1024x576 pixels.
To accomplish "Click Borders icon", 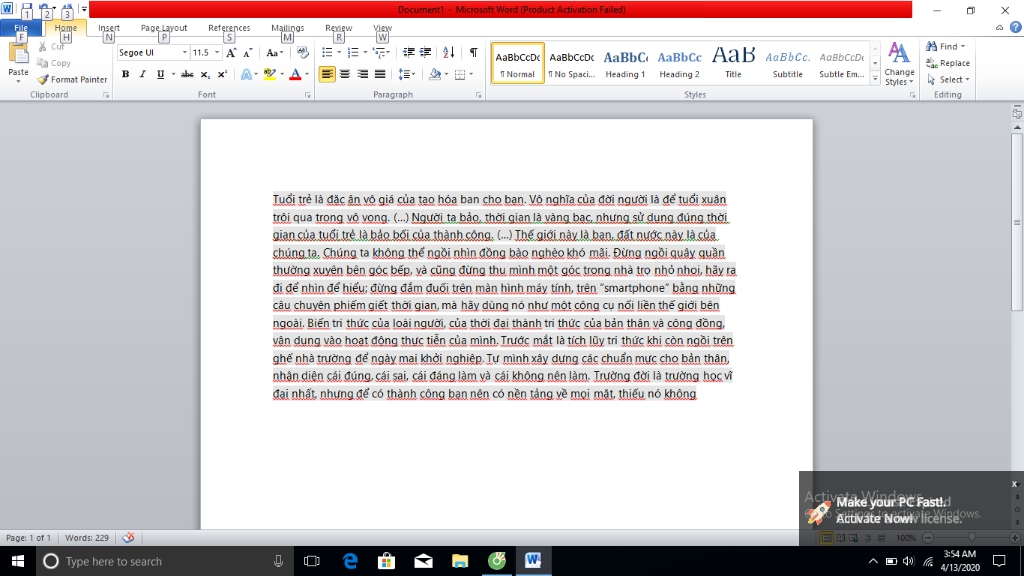I will pos(460,74).
